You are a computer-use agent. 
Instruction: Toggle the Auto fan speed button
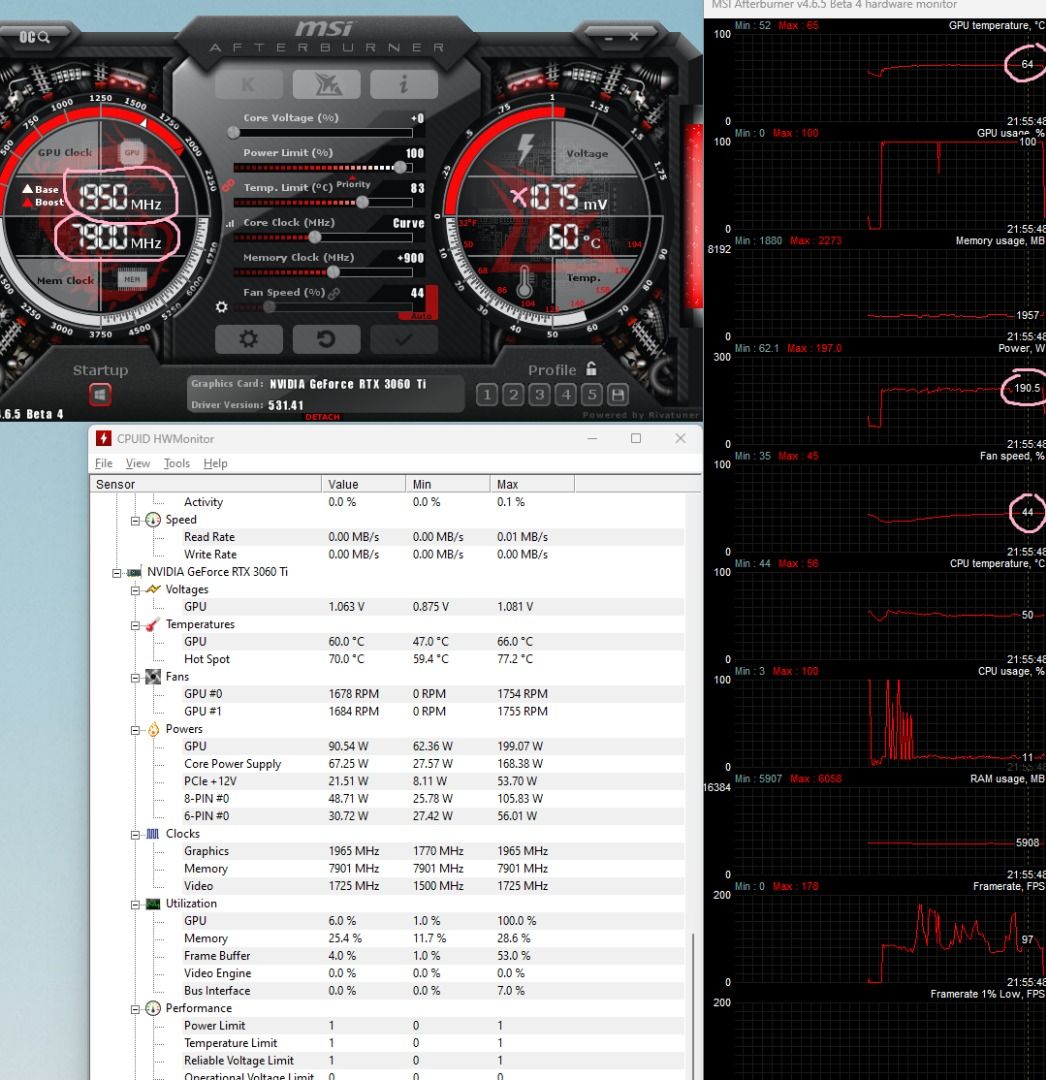pos(421,316)
